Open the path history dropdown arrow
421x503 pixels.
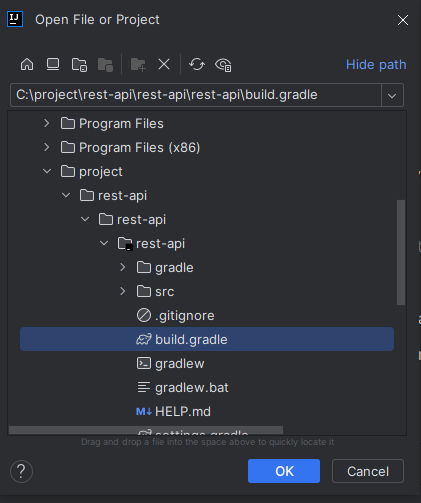tap(392, 96)
